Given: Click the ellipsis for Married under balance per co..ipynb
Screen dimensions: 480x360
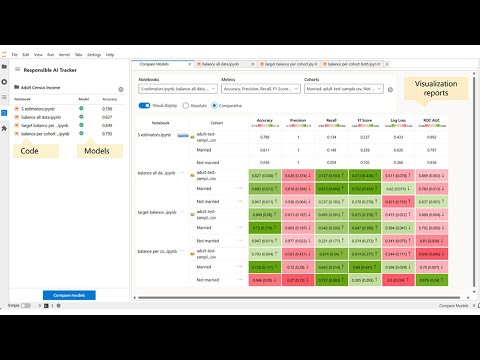Looking at the screenshot, I should (x=240, y=266).
